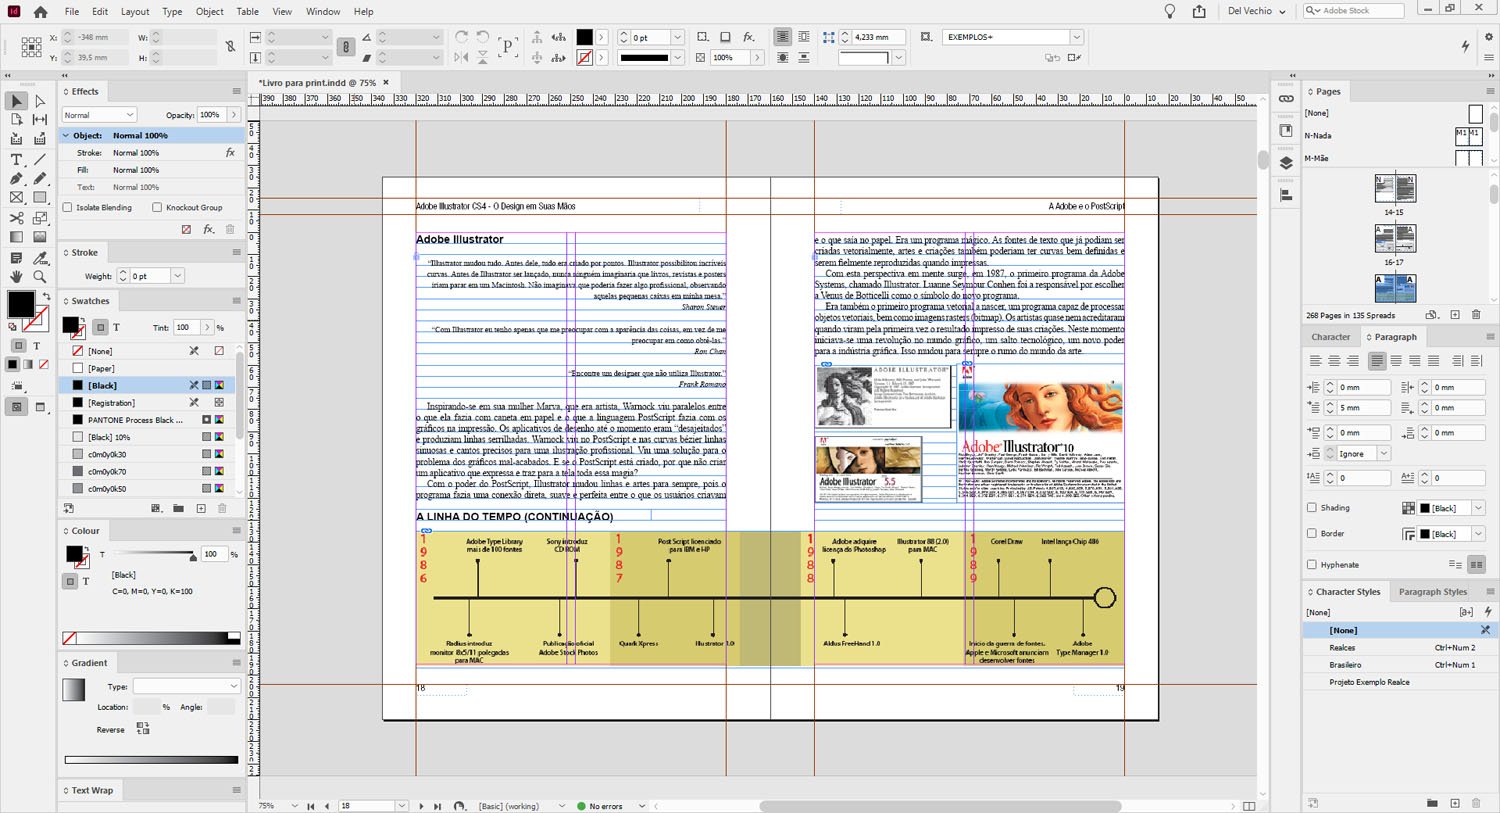Open the Object menu

click(210, 12)
